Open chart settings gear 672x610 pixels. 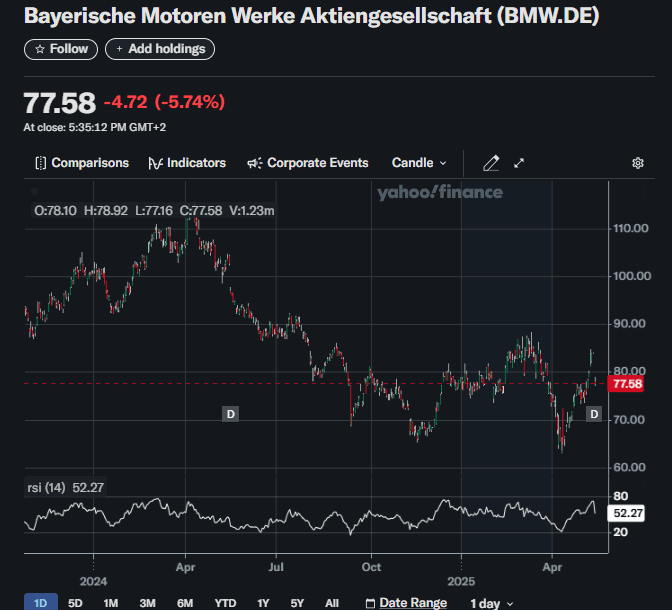638,163
